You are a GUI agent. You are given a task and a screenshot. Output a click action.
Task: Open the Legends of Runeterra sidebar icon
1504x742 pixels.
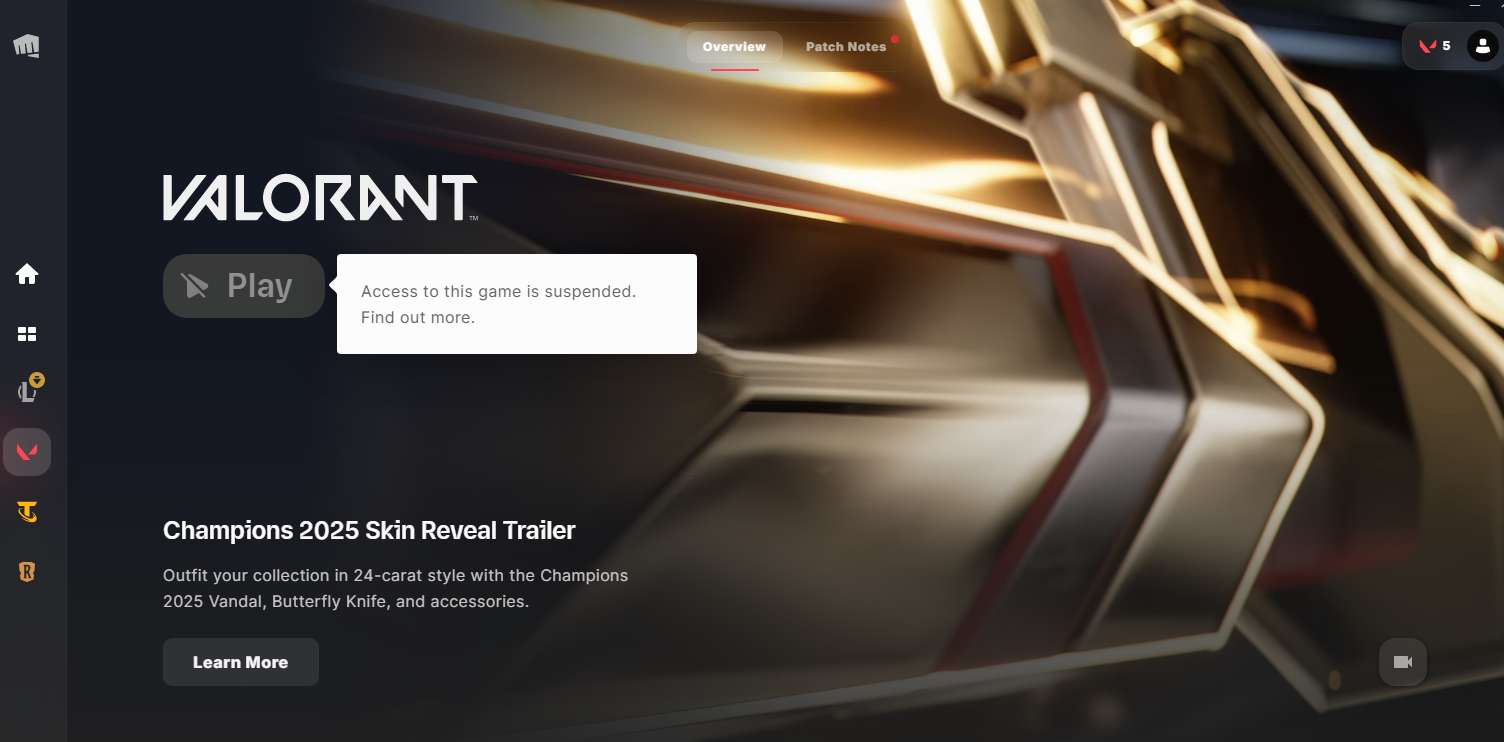pos(27,572)
